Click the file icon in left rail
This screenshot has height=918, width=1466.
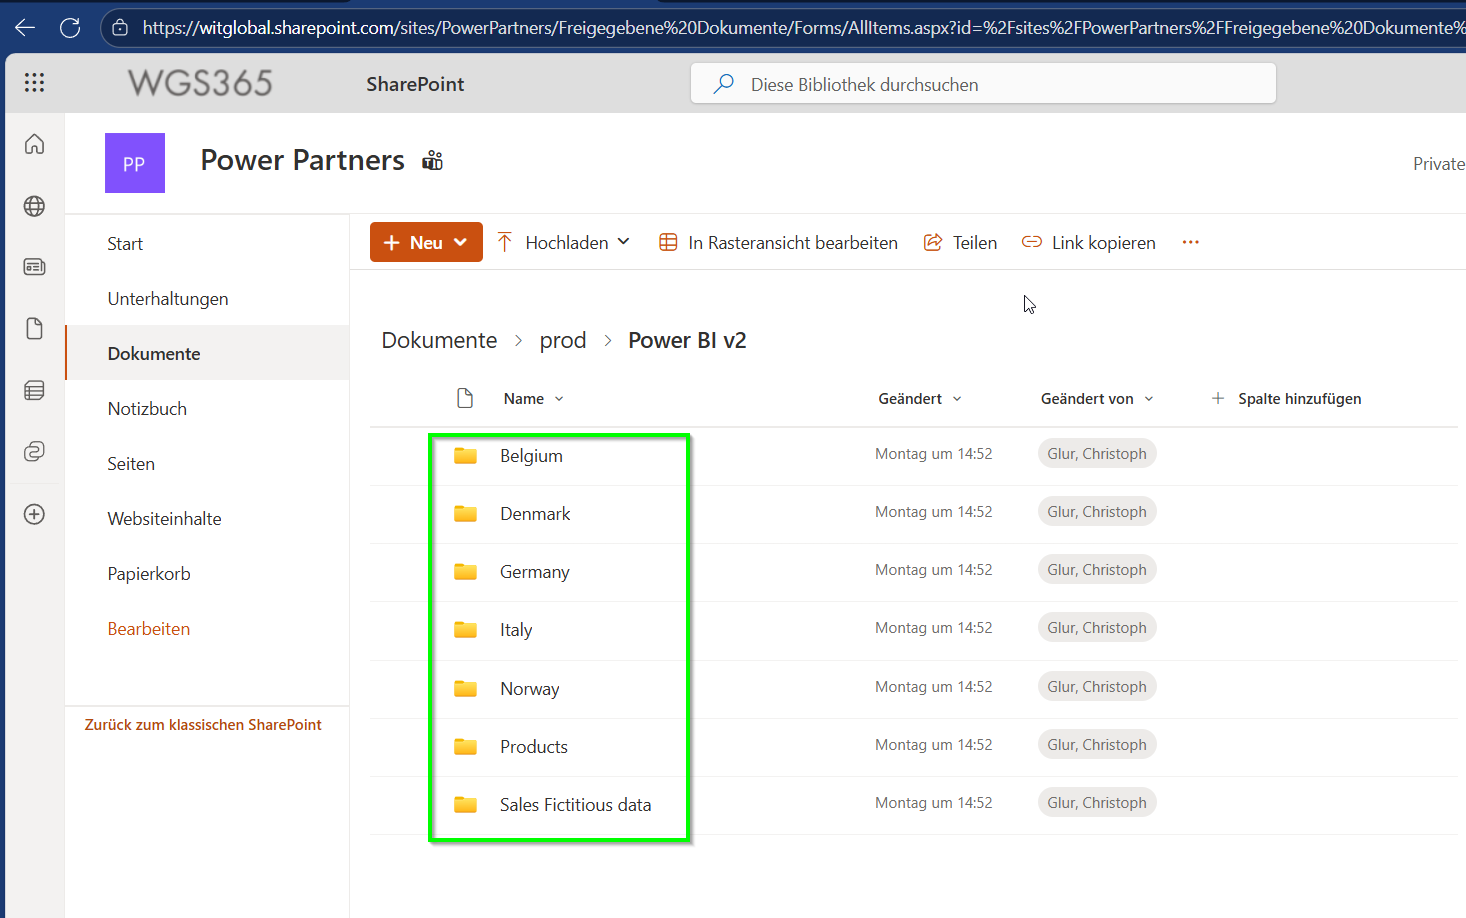(x=34, y=329)
